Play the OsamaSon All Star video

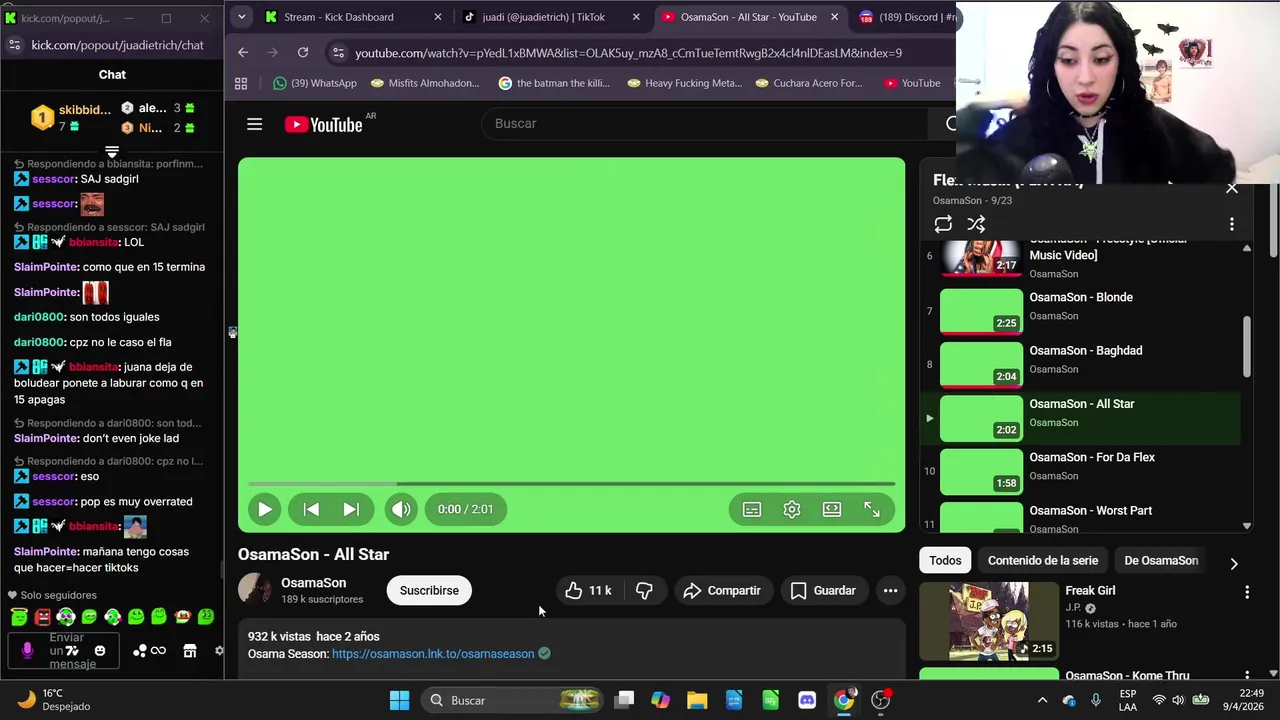[x=264, y=509]
